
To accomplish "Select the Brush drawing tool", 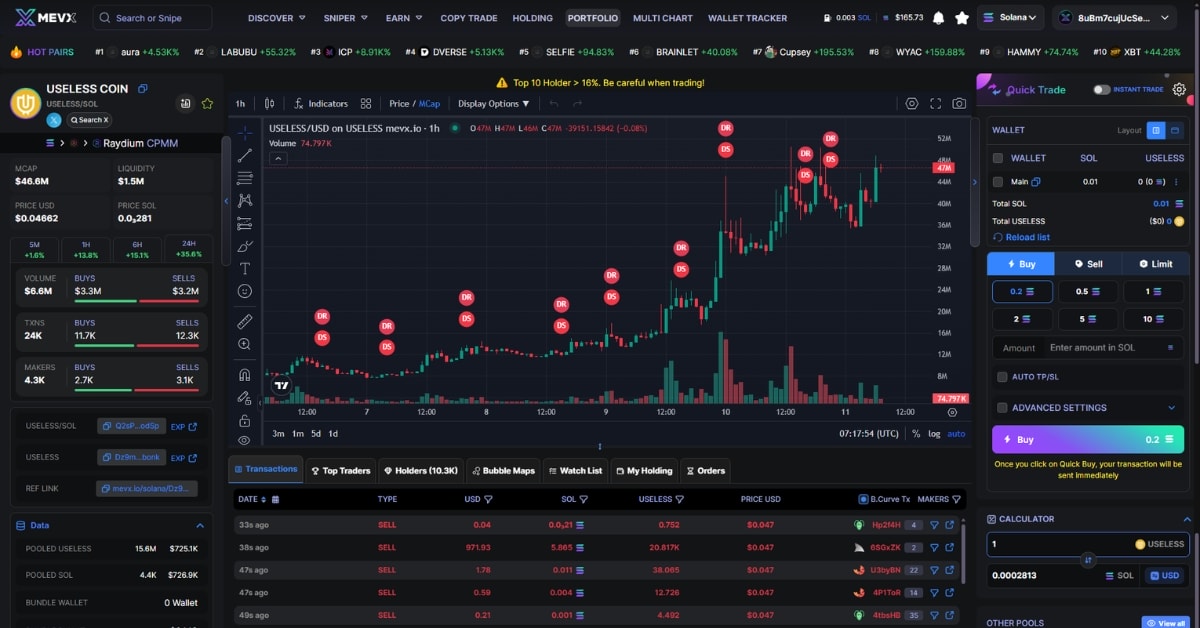I will (x=245, y=245).
